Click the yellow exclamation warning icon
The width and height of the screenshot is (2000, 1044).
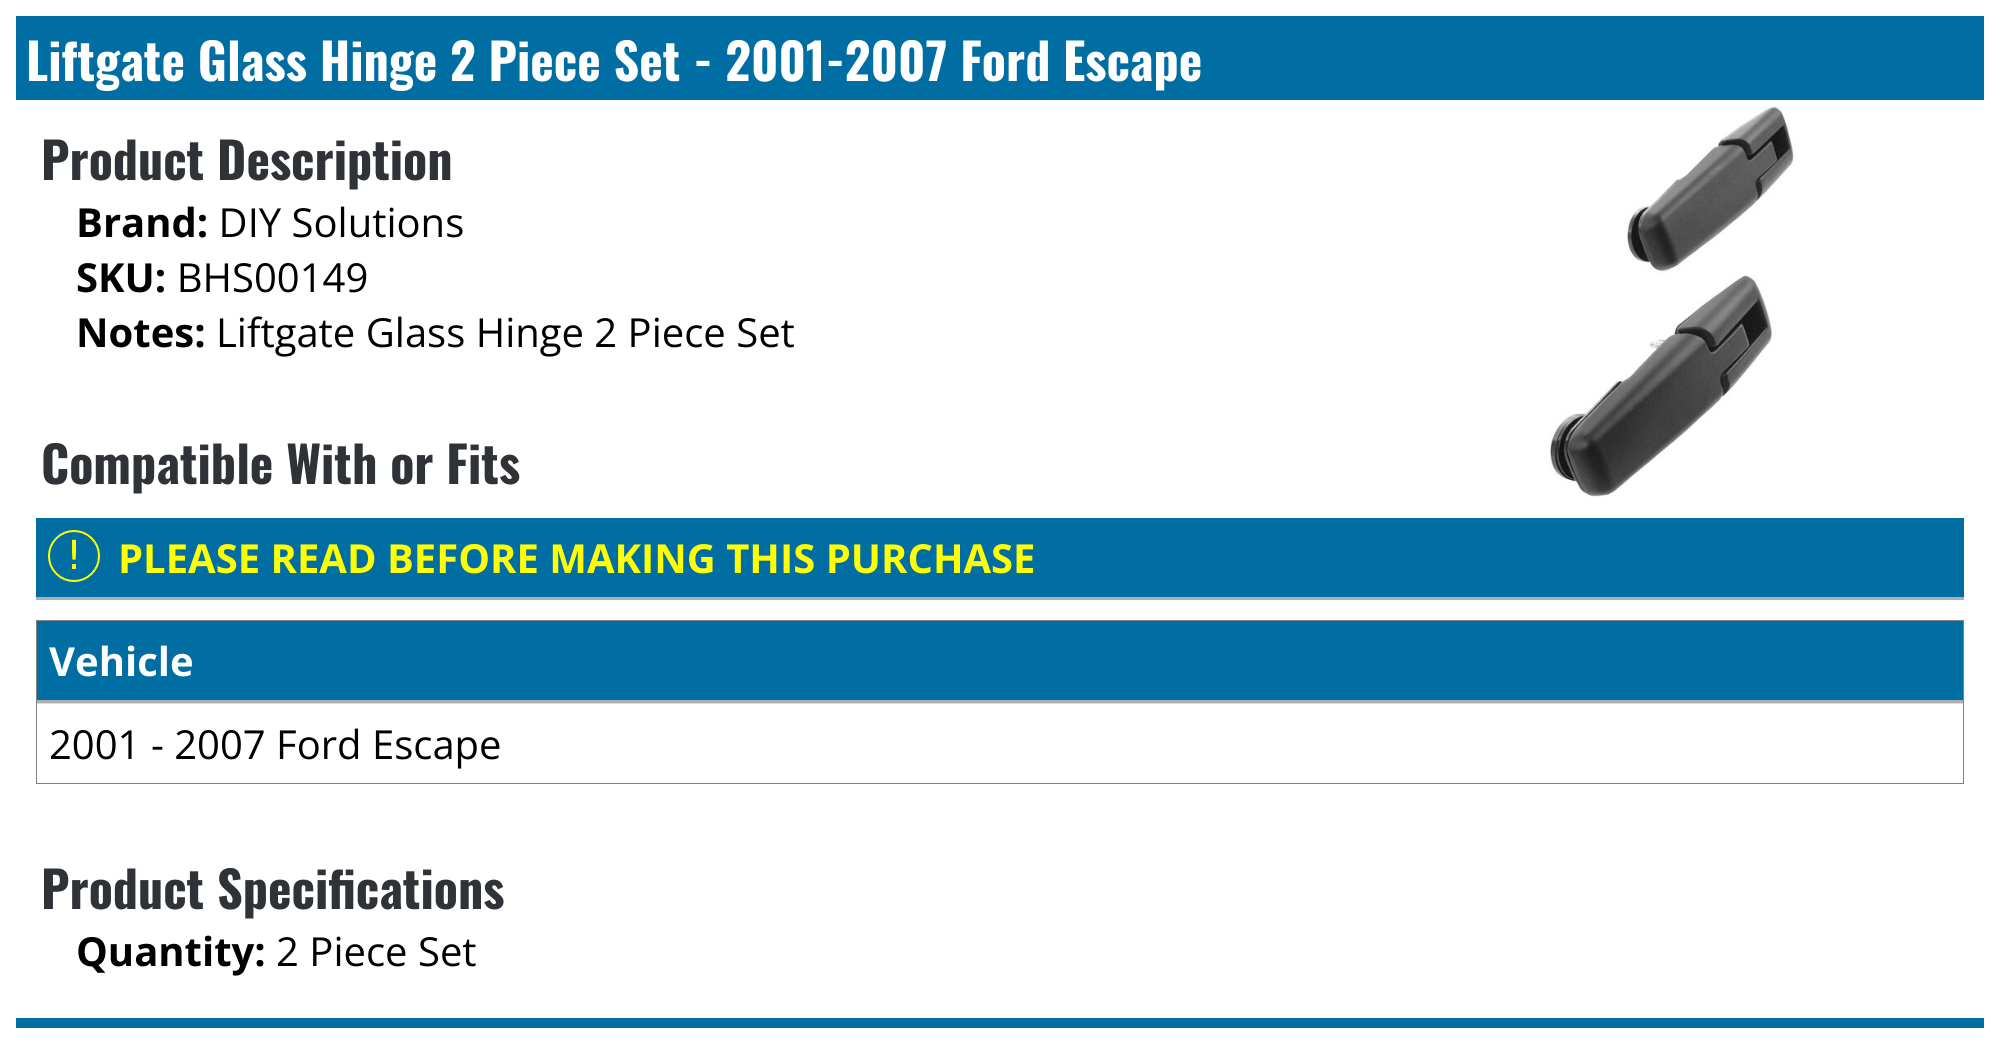(x=74, y=557)
